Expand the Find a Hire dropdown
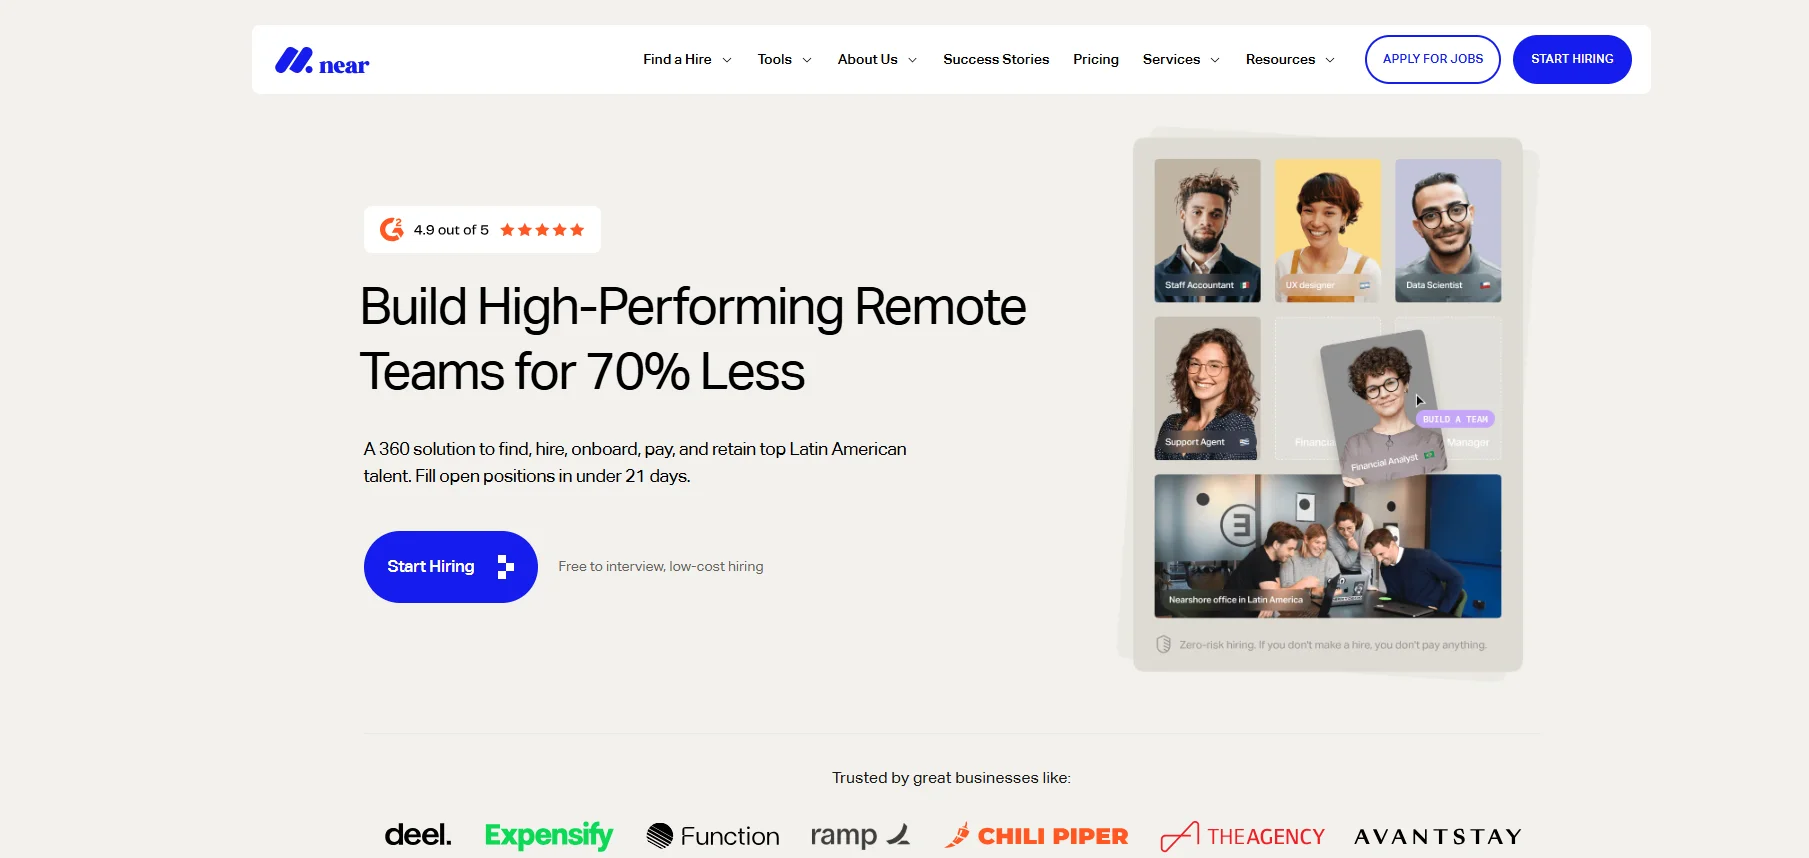Viewport: 1809px width, 858px height. tap(687, 60)
